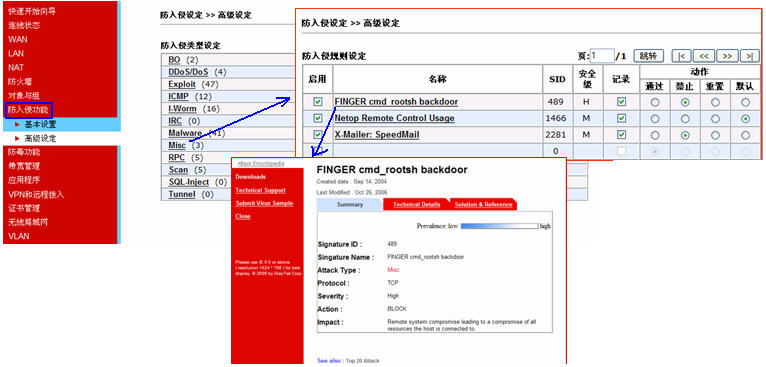766x367 pixels.
Task: Open the Exploit intrusion type
Action: pos(182,84)
